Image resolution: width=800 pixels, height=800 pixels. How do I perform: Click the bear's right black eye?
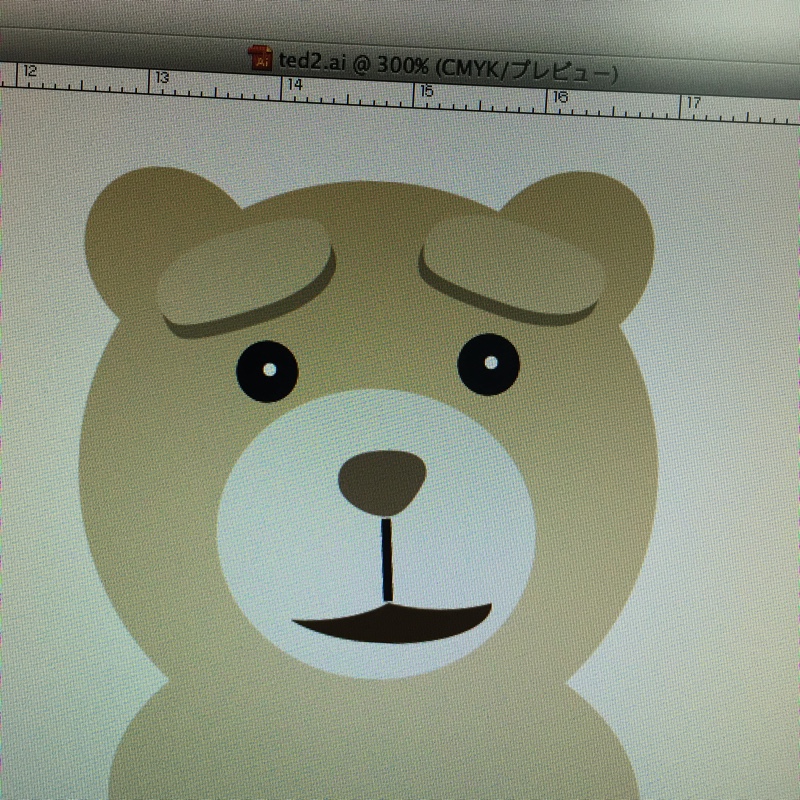click(x=488, y=364)
